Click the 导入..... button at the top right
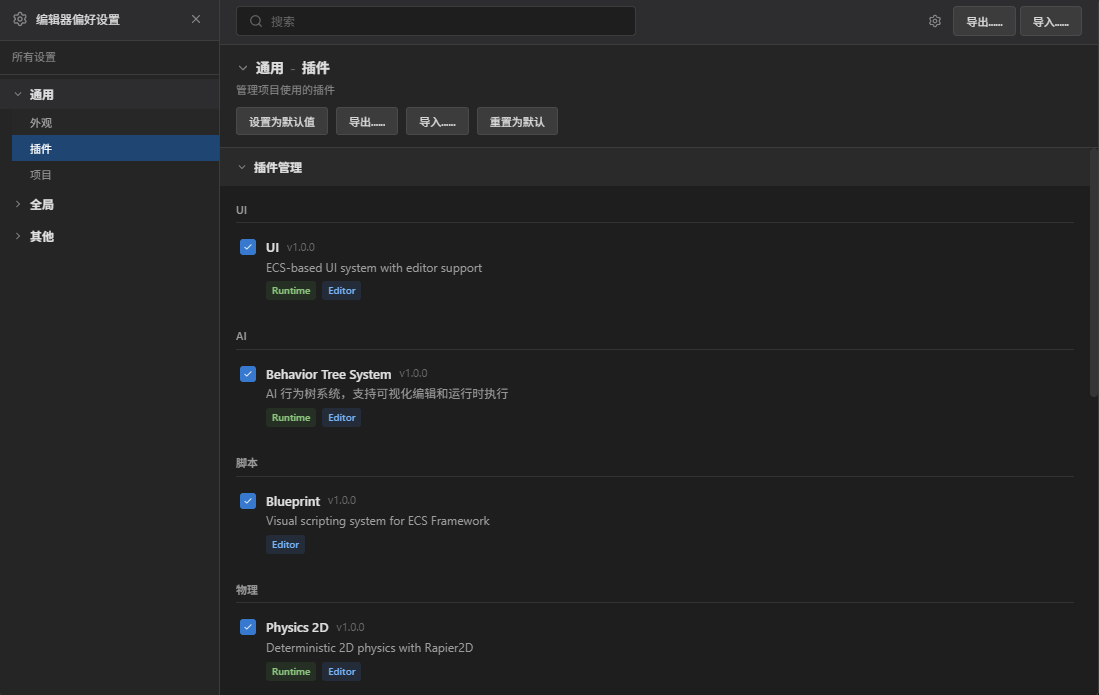Image resolution: width=1099 pixels, height=695 pixels. pyautogui.click(x=1051, y=20)
